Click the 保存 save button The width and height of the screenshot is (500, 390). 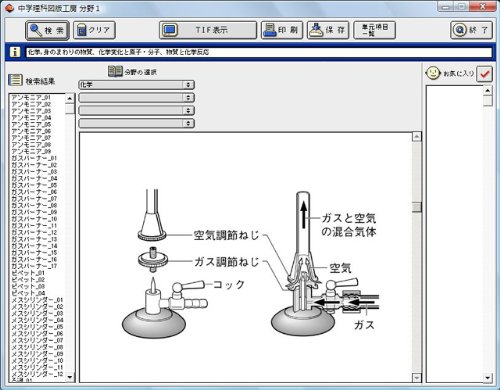click(328, 30)
